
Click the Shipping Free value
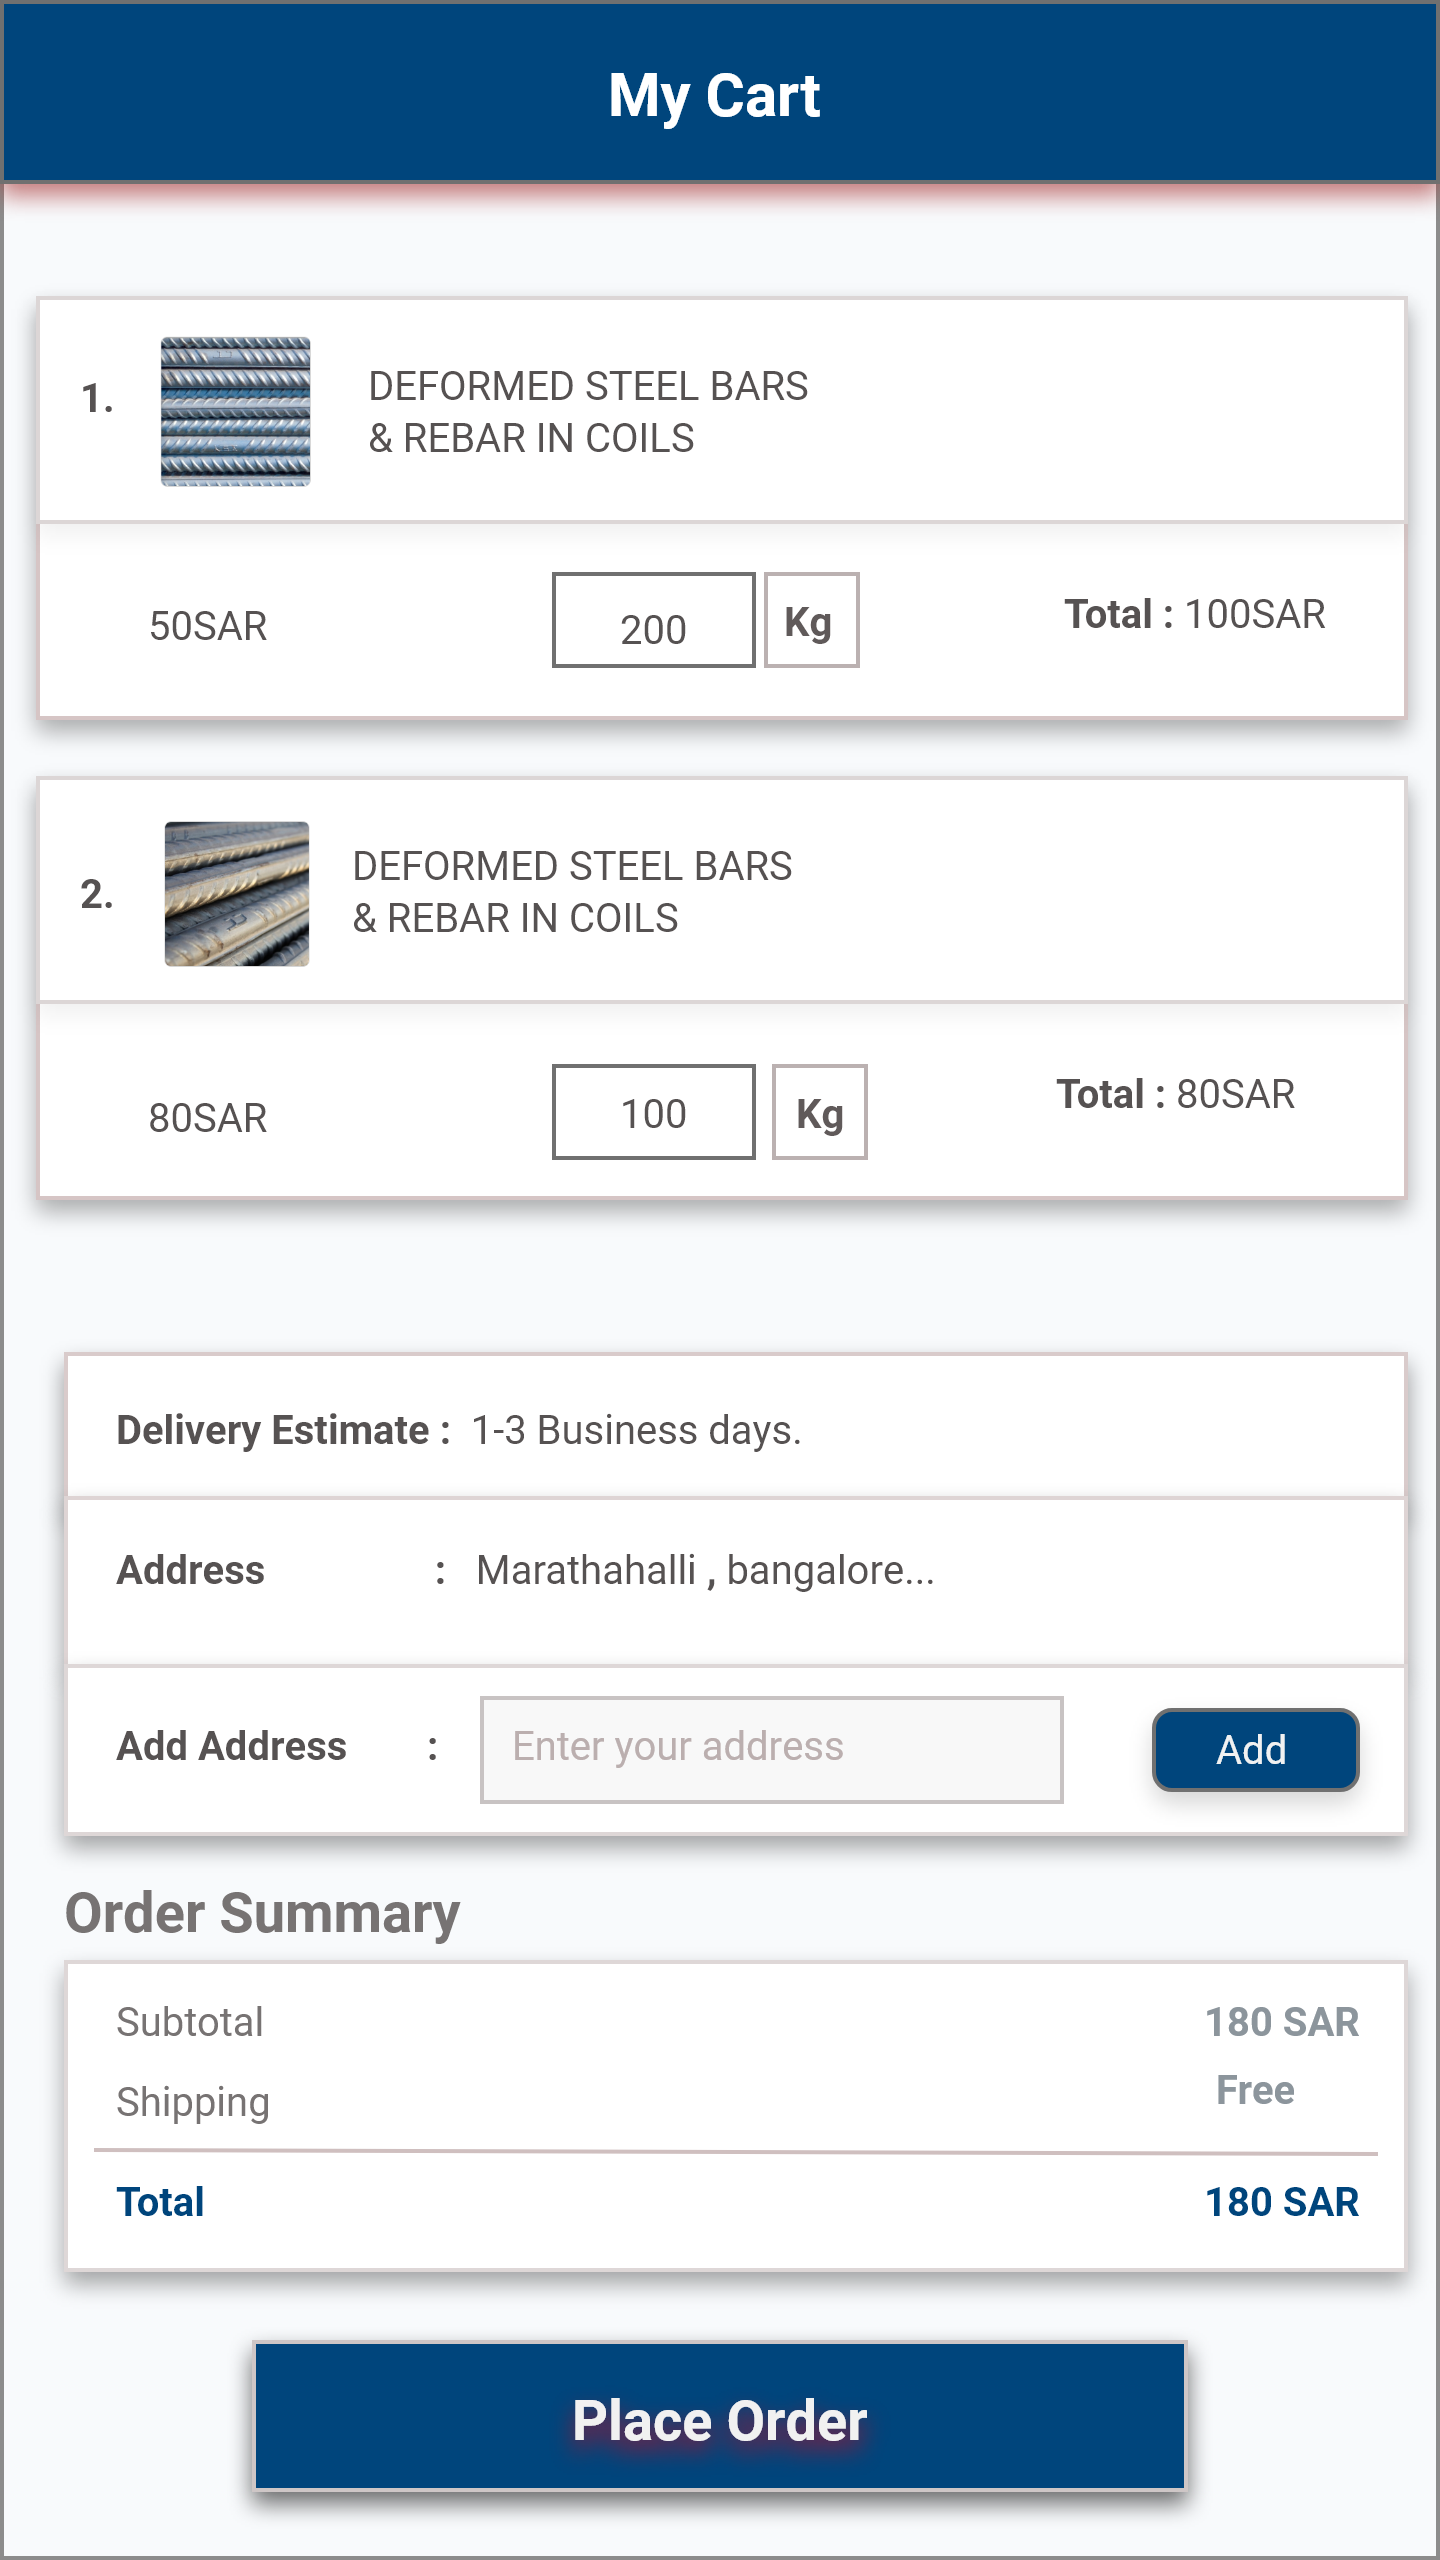[1255, 2090]
